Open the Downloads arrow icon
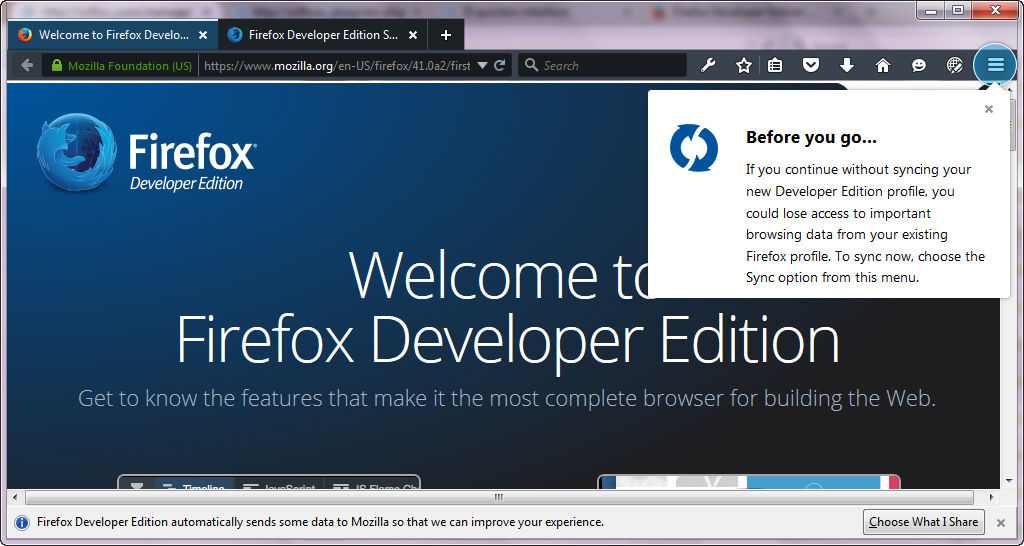Screen dimensions: 1024x546 (847, 65)
